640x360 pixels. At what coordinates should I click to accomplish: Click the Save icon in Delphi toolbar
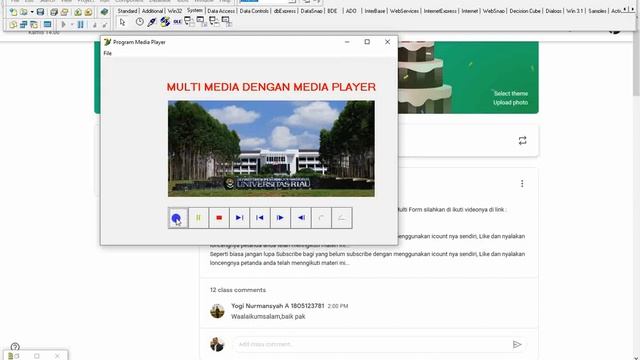pyautogui.click(x=40, y=12)
